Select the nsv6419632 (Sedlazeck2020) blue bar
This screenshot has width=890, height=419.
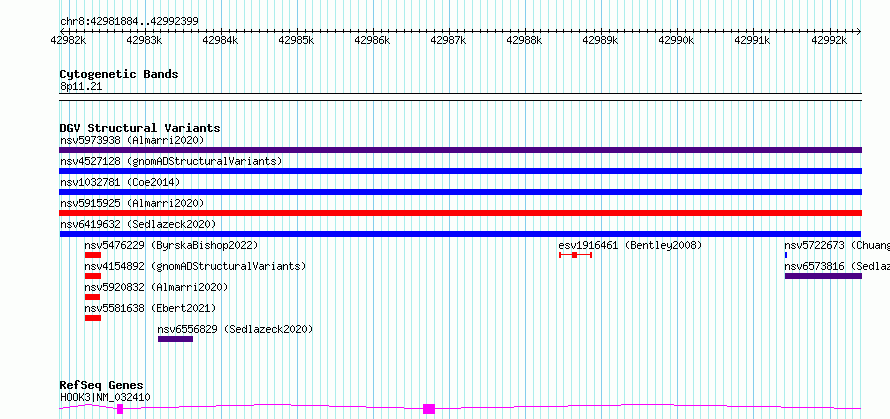tap(460, 234)
